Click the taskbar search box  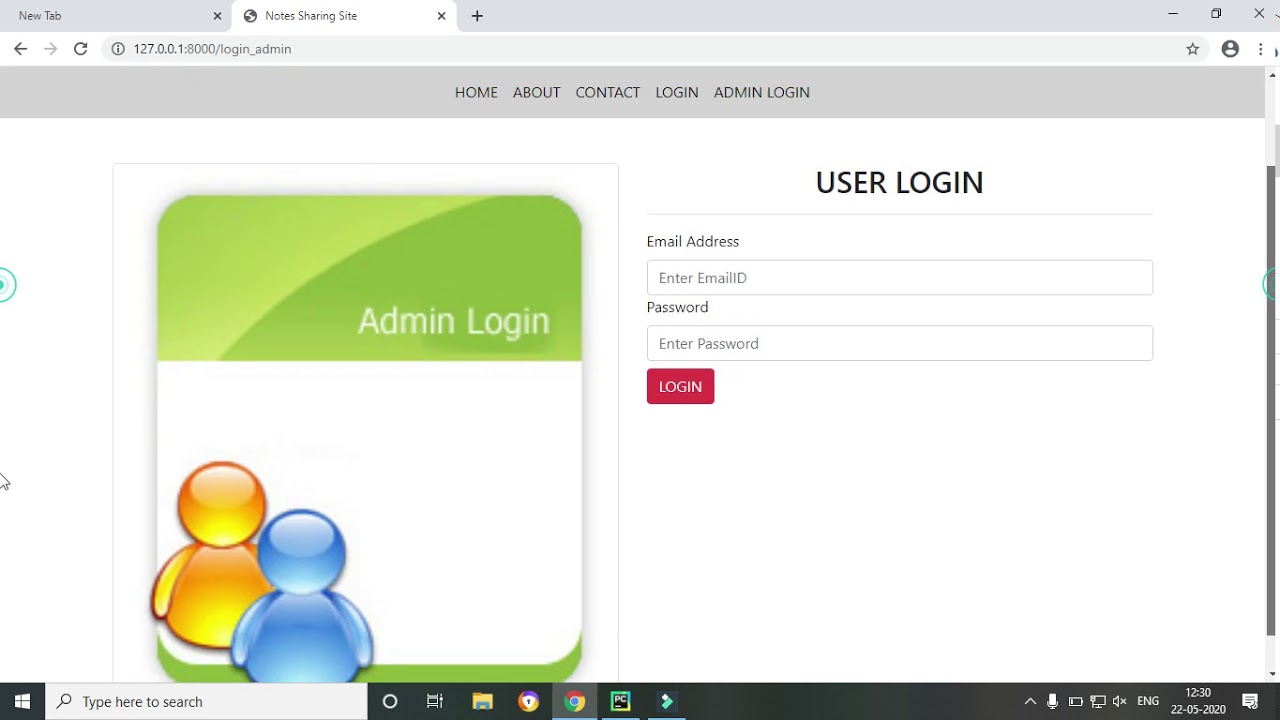[x=207, y=702]
